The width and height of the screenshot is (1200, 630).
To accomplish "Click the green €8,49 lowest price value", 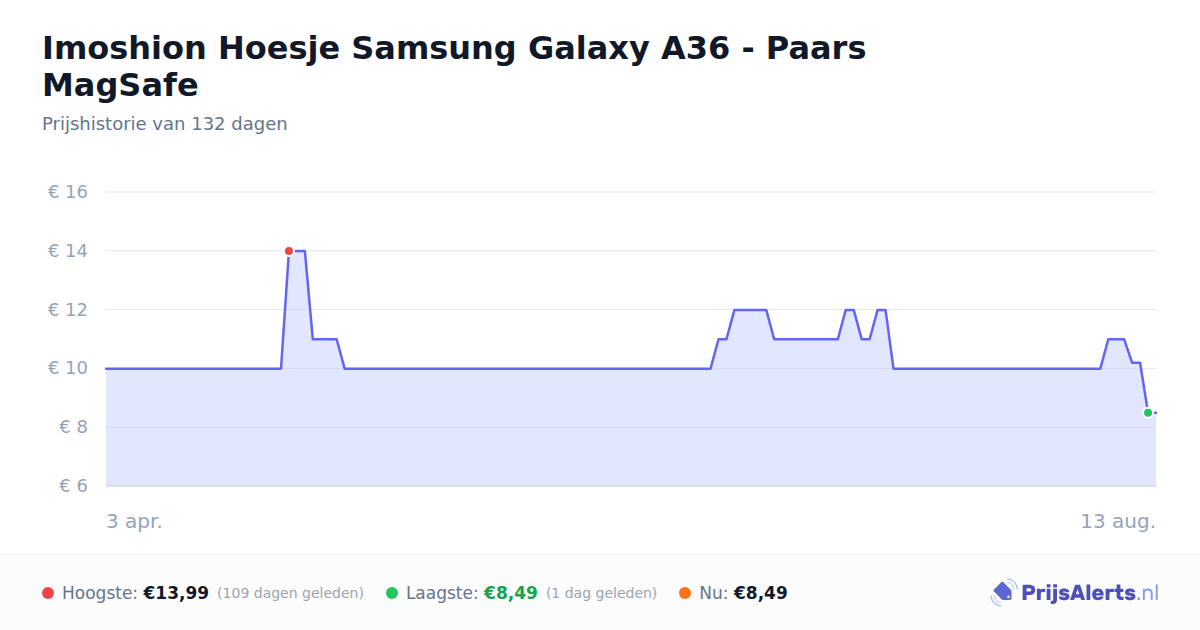I will tap(511, 593).
